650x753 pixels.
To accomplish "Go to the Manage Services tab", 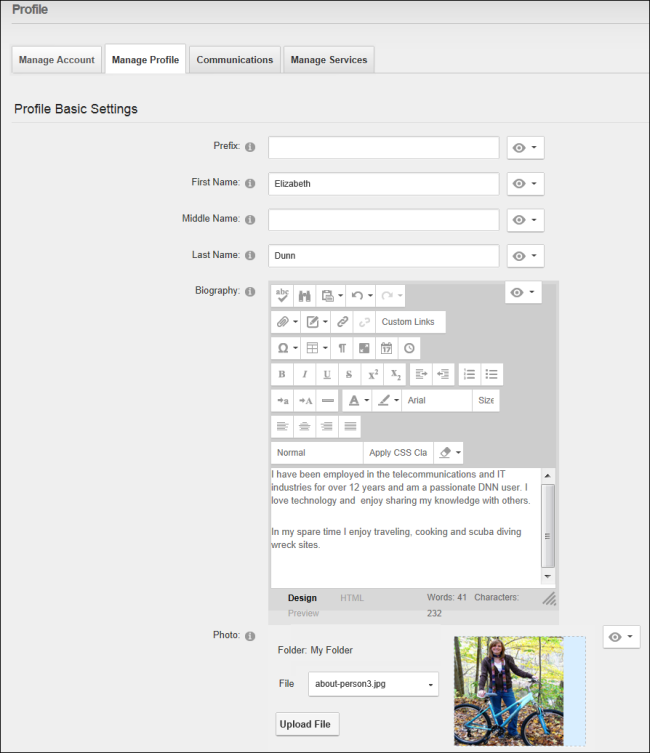I will (x=329, y=60).
